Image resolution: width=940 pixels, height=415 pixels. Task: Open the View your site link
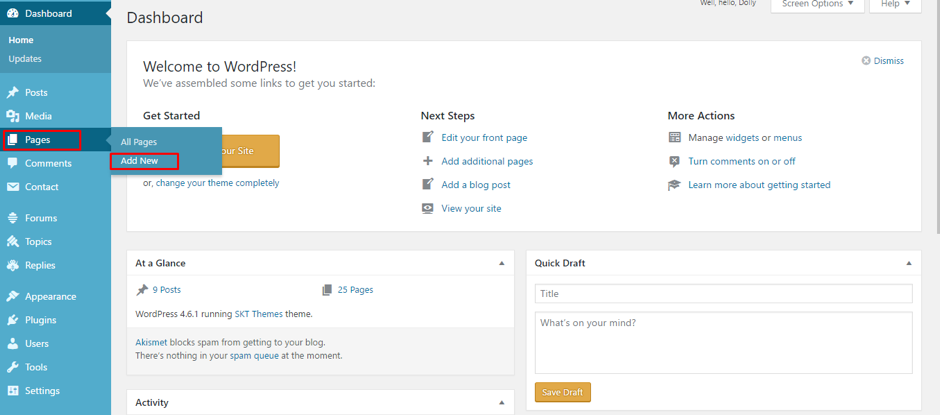click(x=471, y=209)
